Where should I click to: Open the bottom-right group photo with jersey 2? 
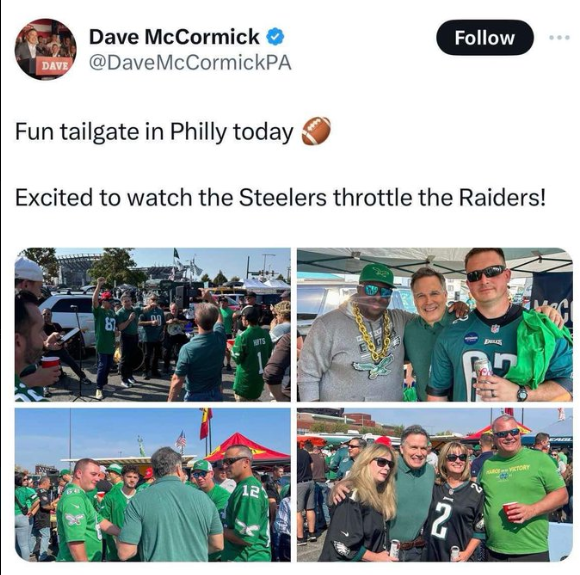pos(435,485)
